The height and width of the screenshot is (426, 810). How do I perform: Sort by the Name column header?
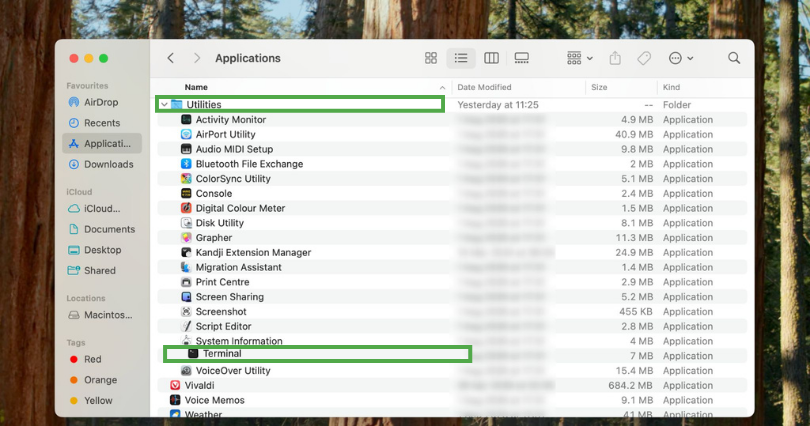point(196,87)
